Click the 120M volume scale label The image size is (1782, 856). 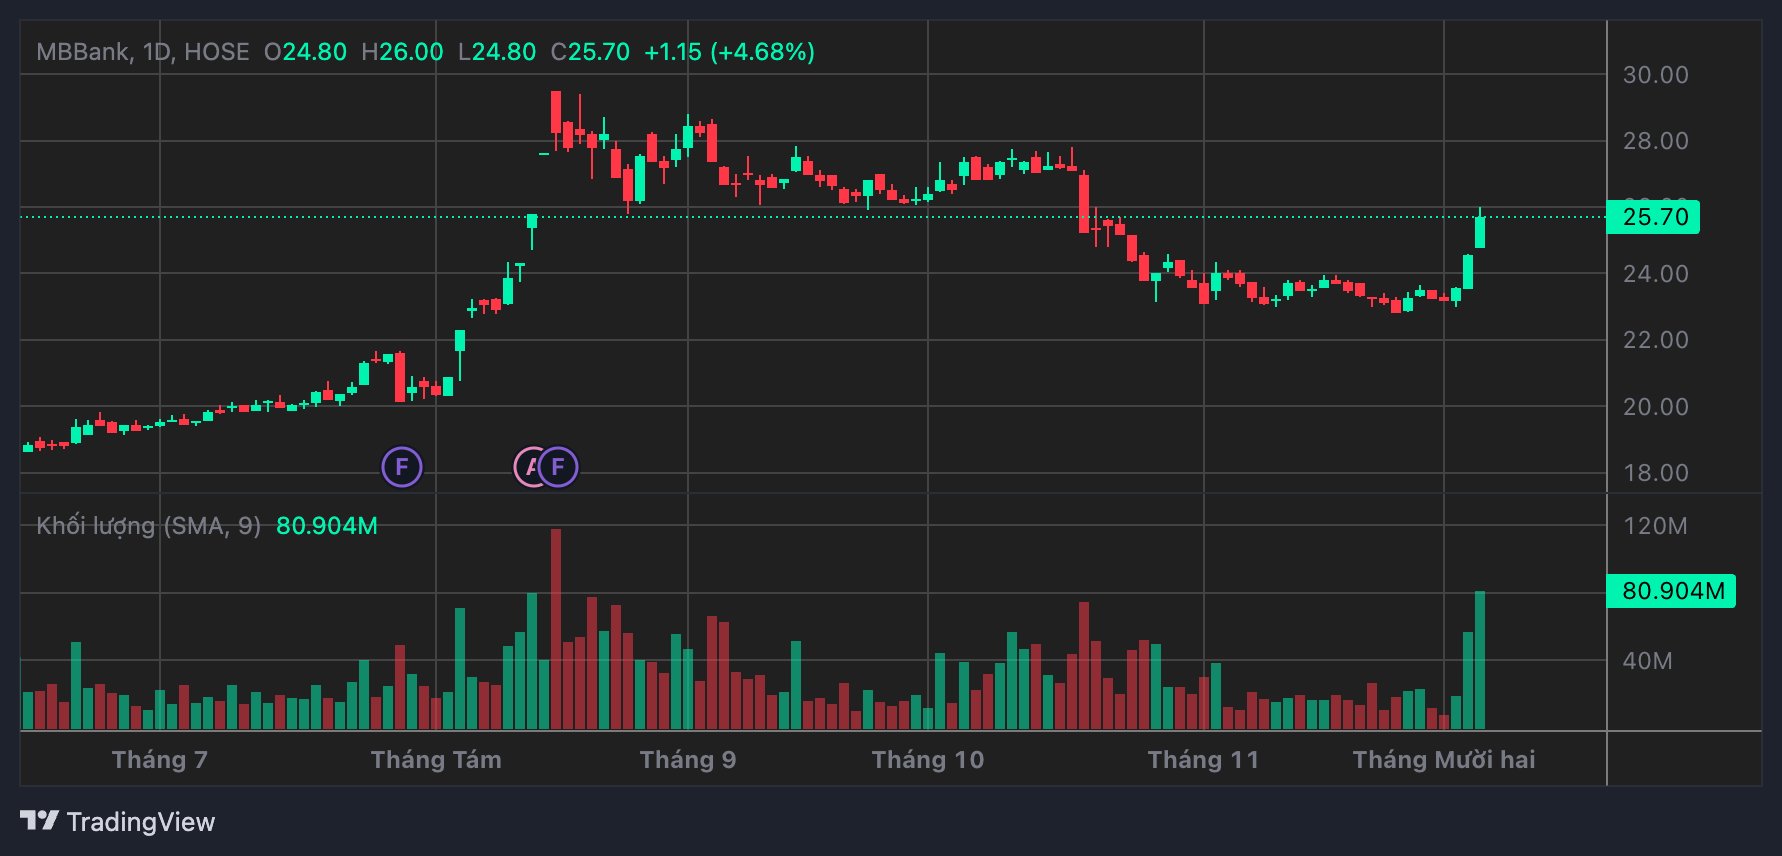[1655, 526]
